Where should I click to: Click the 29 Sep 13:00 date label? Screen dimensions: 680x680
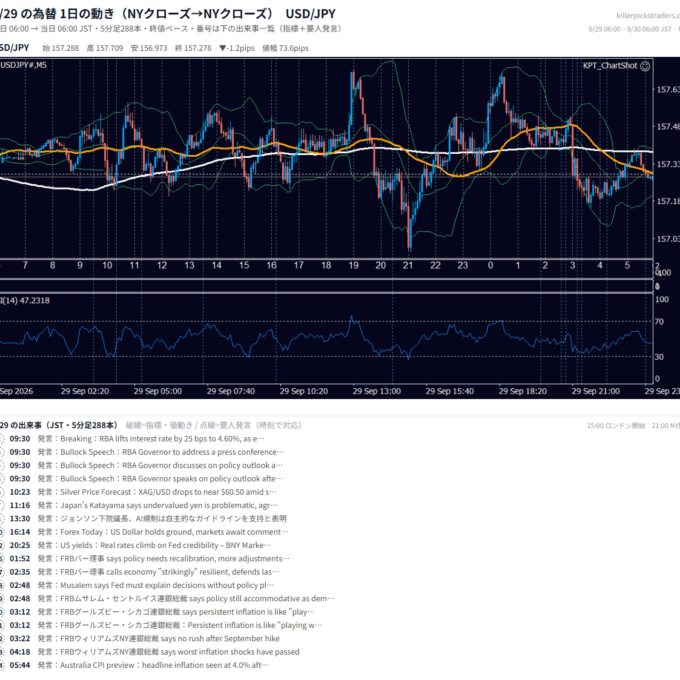tap(377, 391)
